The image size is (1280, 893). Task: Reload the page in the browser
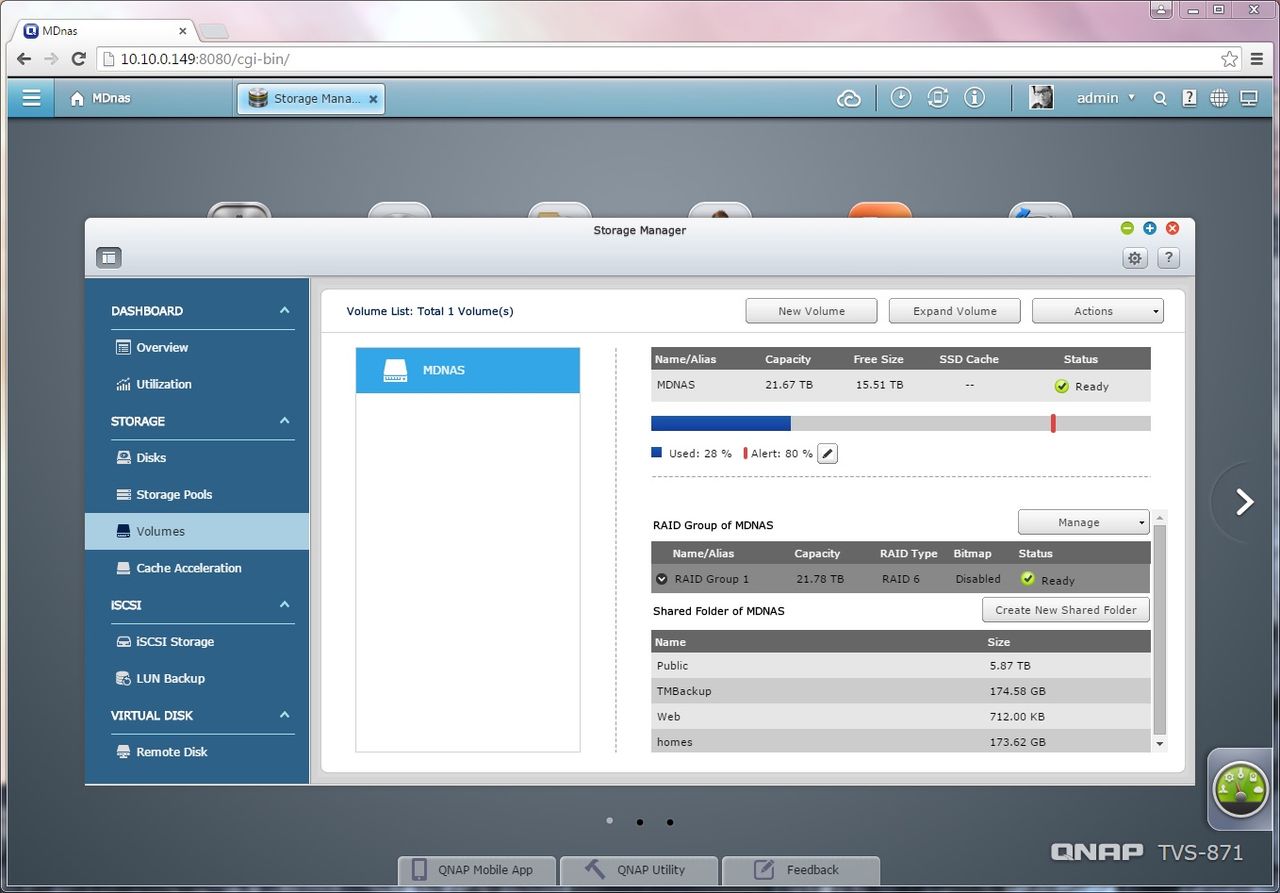pos(79,59)
